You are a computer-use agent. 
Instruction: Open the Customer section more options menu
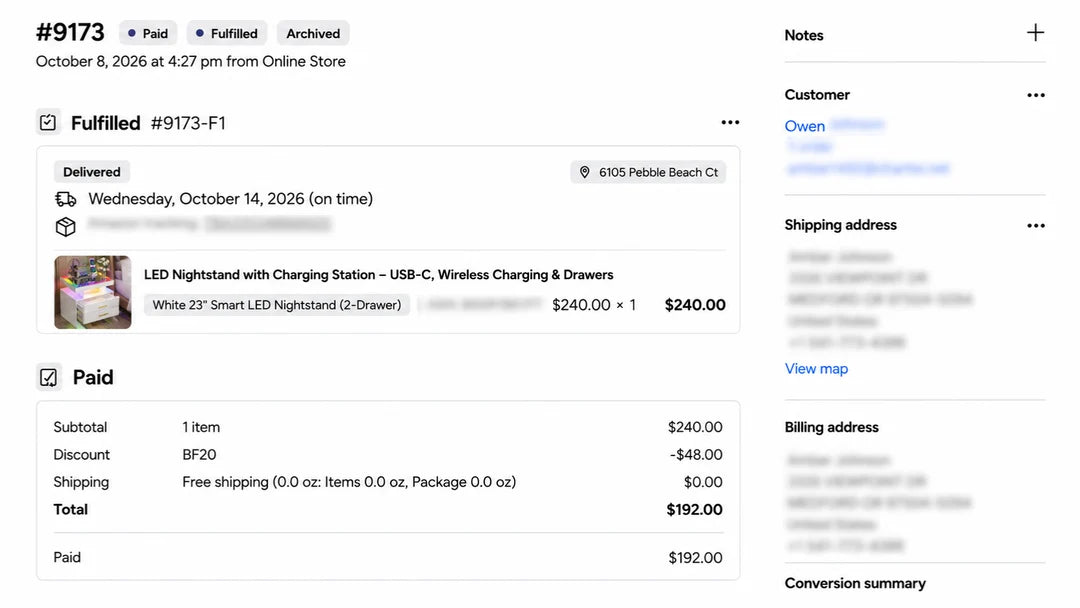1035,95
